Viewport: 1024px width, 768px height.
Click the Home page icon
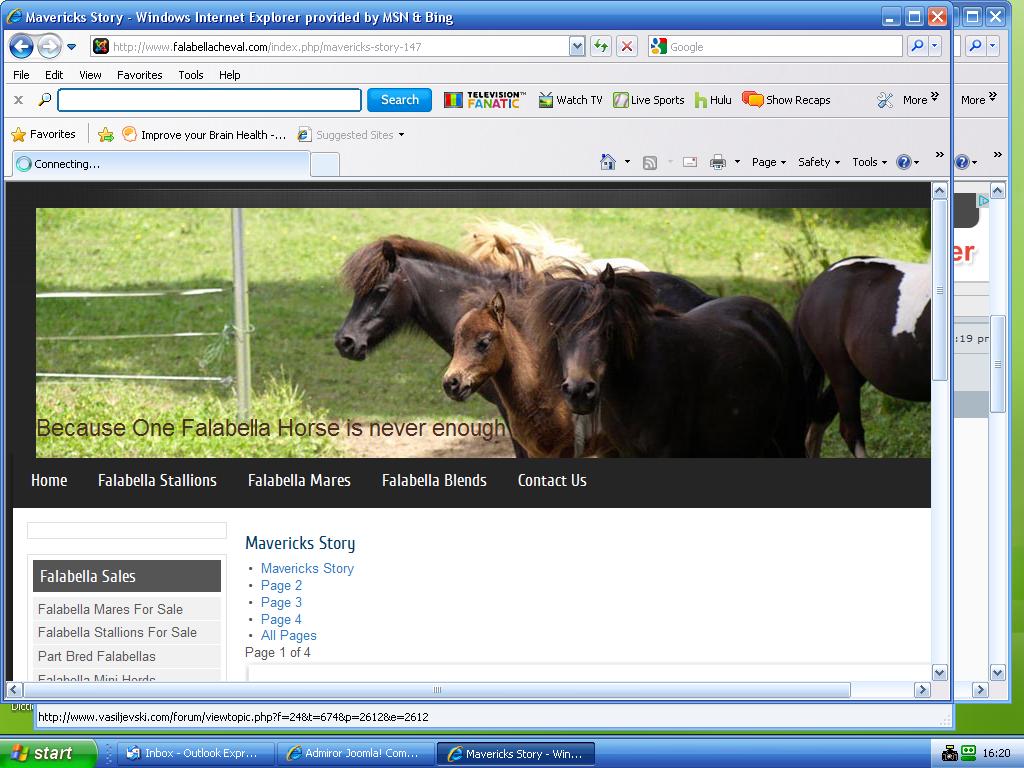point(608,162)
